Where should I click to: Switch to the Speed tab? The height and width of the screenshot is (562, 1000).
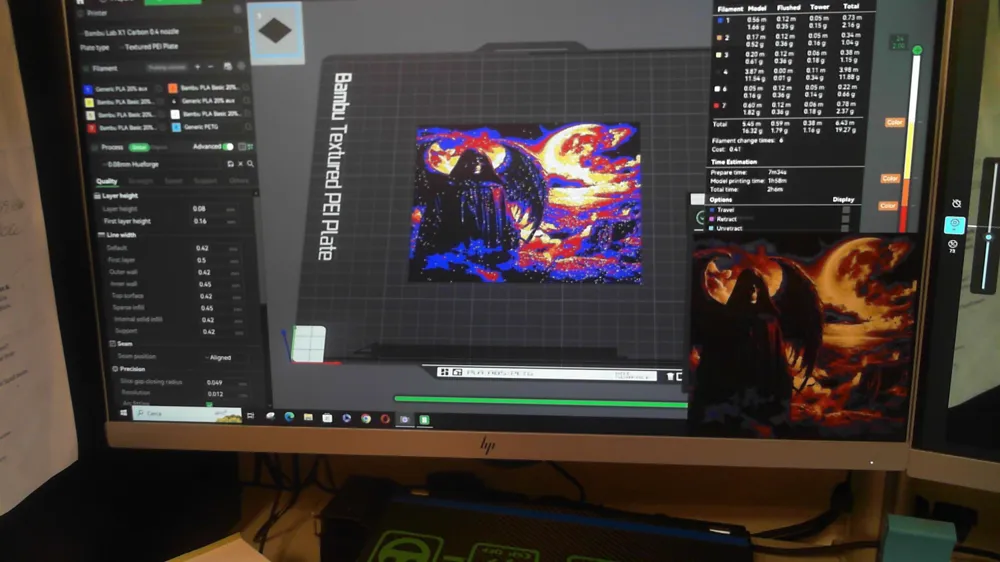tap(173, 181)
